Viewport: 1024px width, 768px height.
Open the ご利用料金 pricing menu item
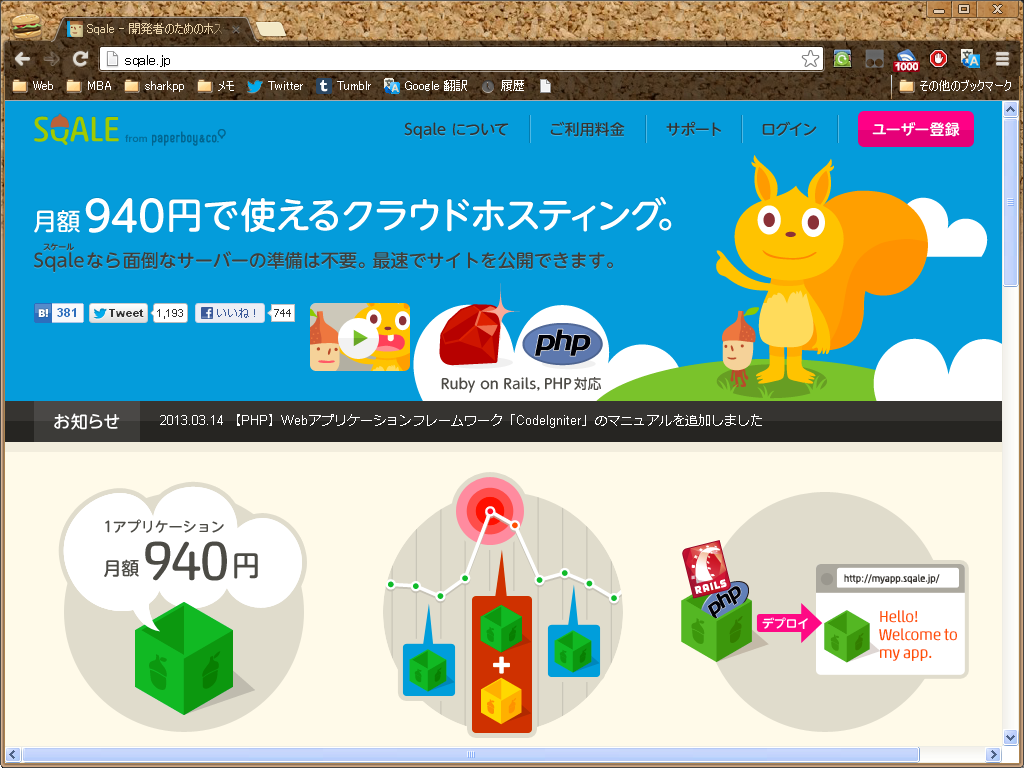click(587, 129)
